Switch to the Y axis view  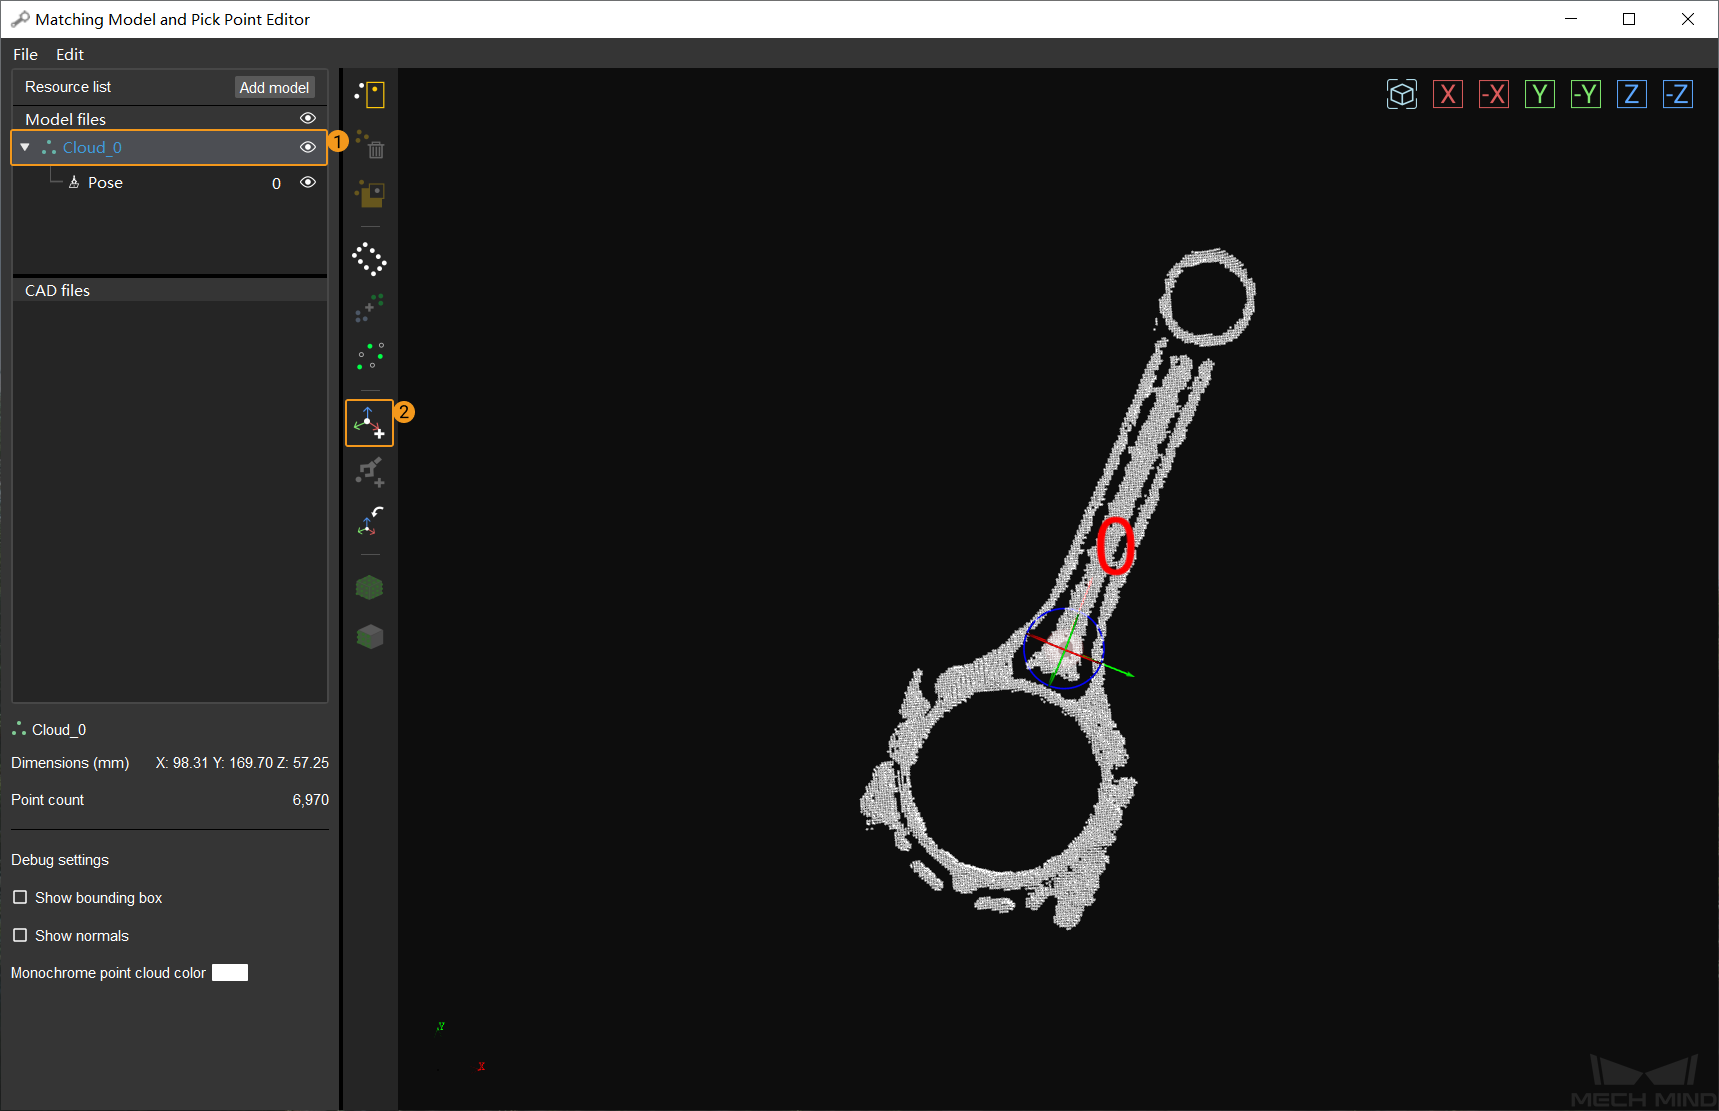pyautogui.click(x=1540, y=94)
